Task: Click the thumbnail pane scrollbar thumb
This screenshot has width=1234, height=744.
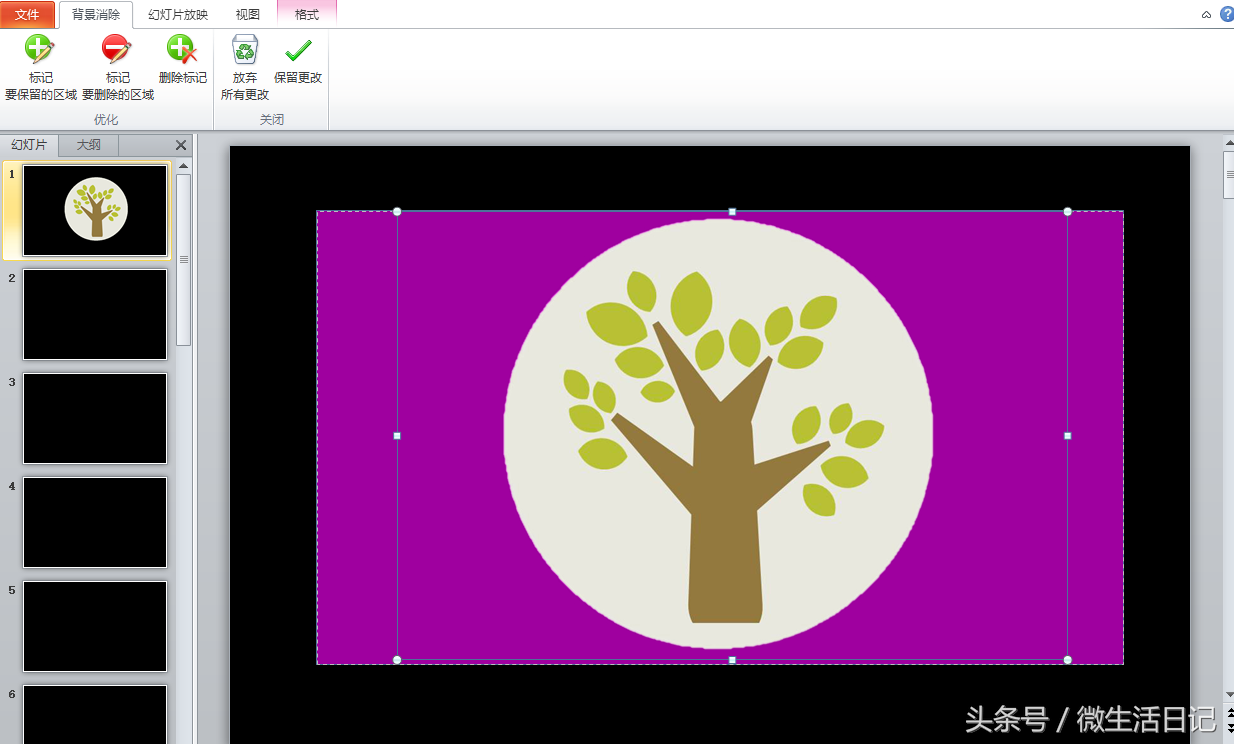Action: [184, 260]
